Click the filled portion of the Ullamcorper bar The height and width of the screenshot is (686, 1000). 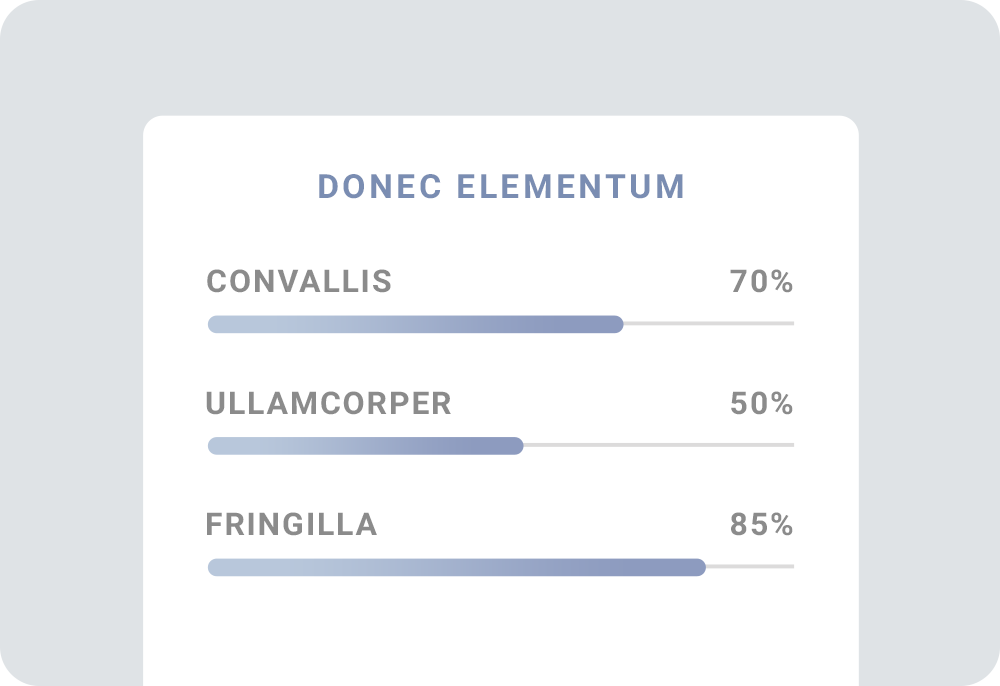tap(365, 446)
